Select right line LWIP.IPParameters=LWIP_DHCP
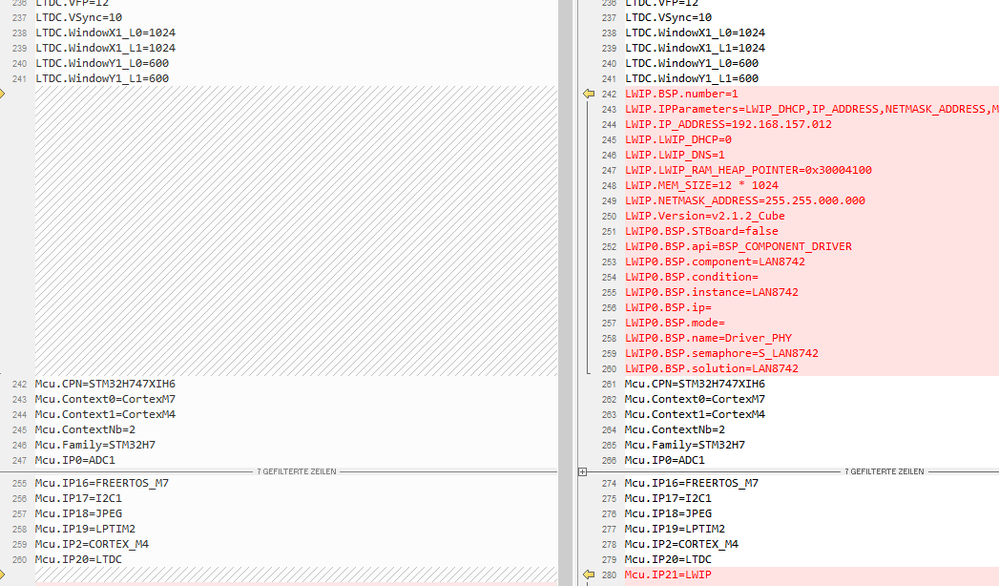Image resolution: width=999 pixels, height=586 pixels. 812,109
